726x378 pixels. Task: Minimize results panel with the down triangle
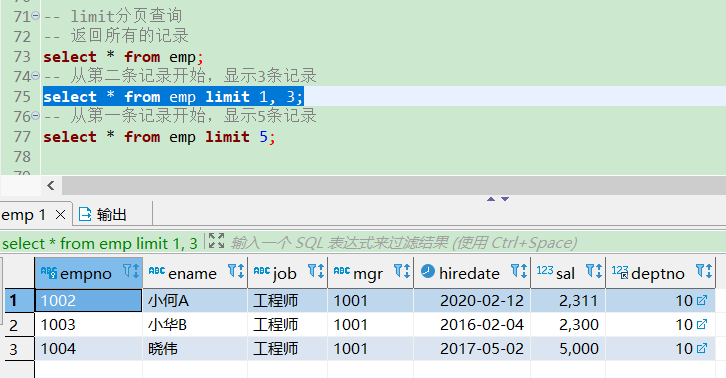505,199
